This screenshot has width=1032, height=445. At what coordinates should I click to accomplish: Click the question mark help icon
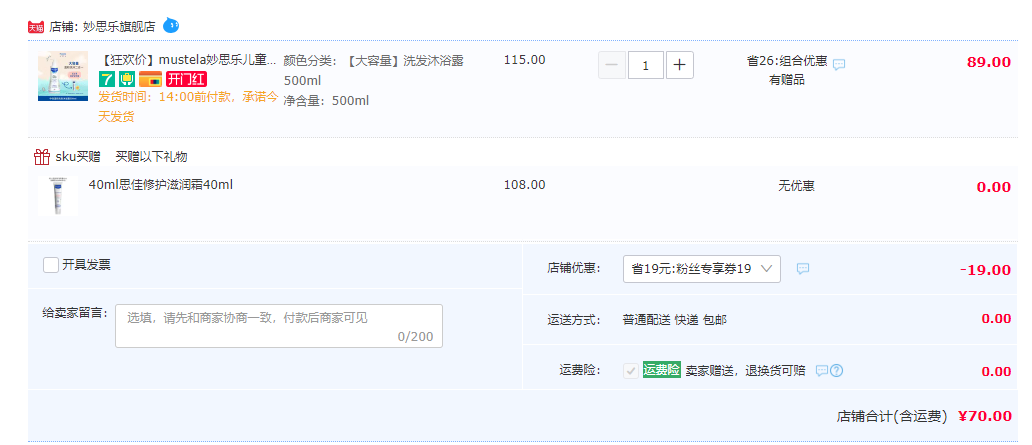[x=837, y=371]
